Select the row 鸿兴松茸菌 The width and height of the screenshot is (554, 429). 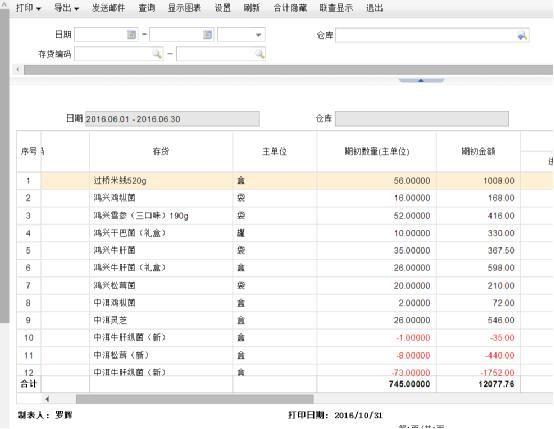[284, 286]
